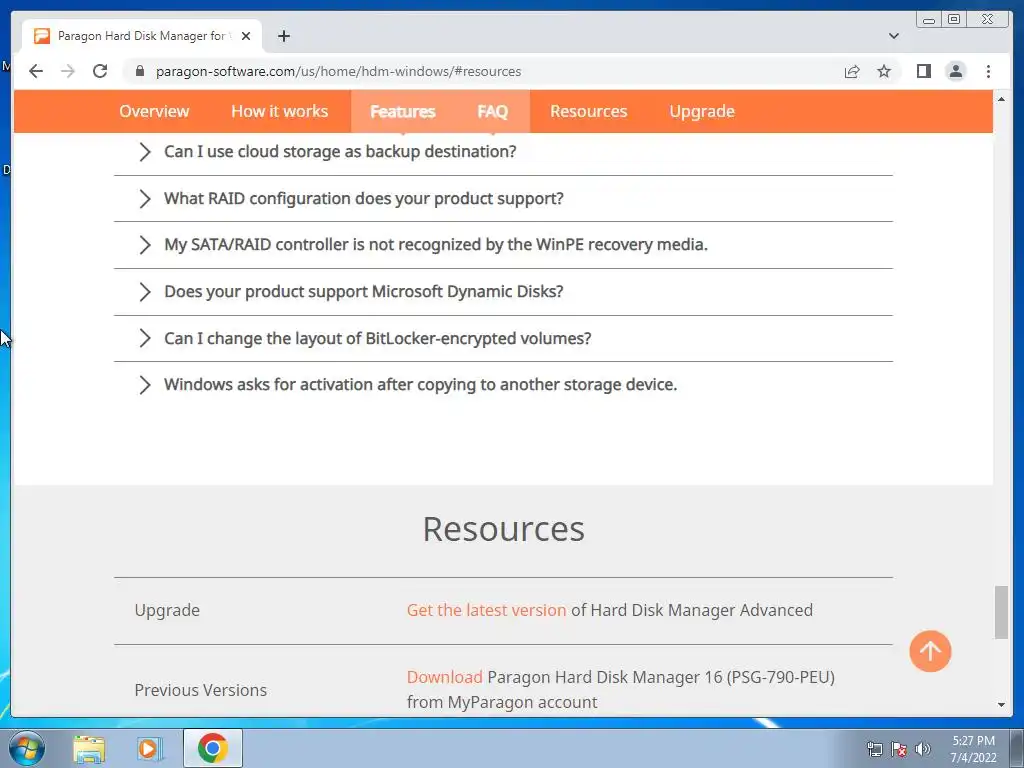Open the Chrome side panel
This screenshot has height=768, width=1024.
point(923,71)
